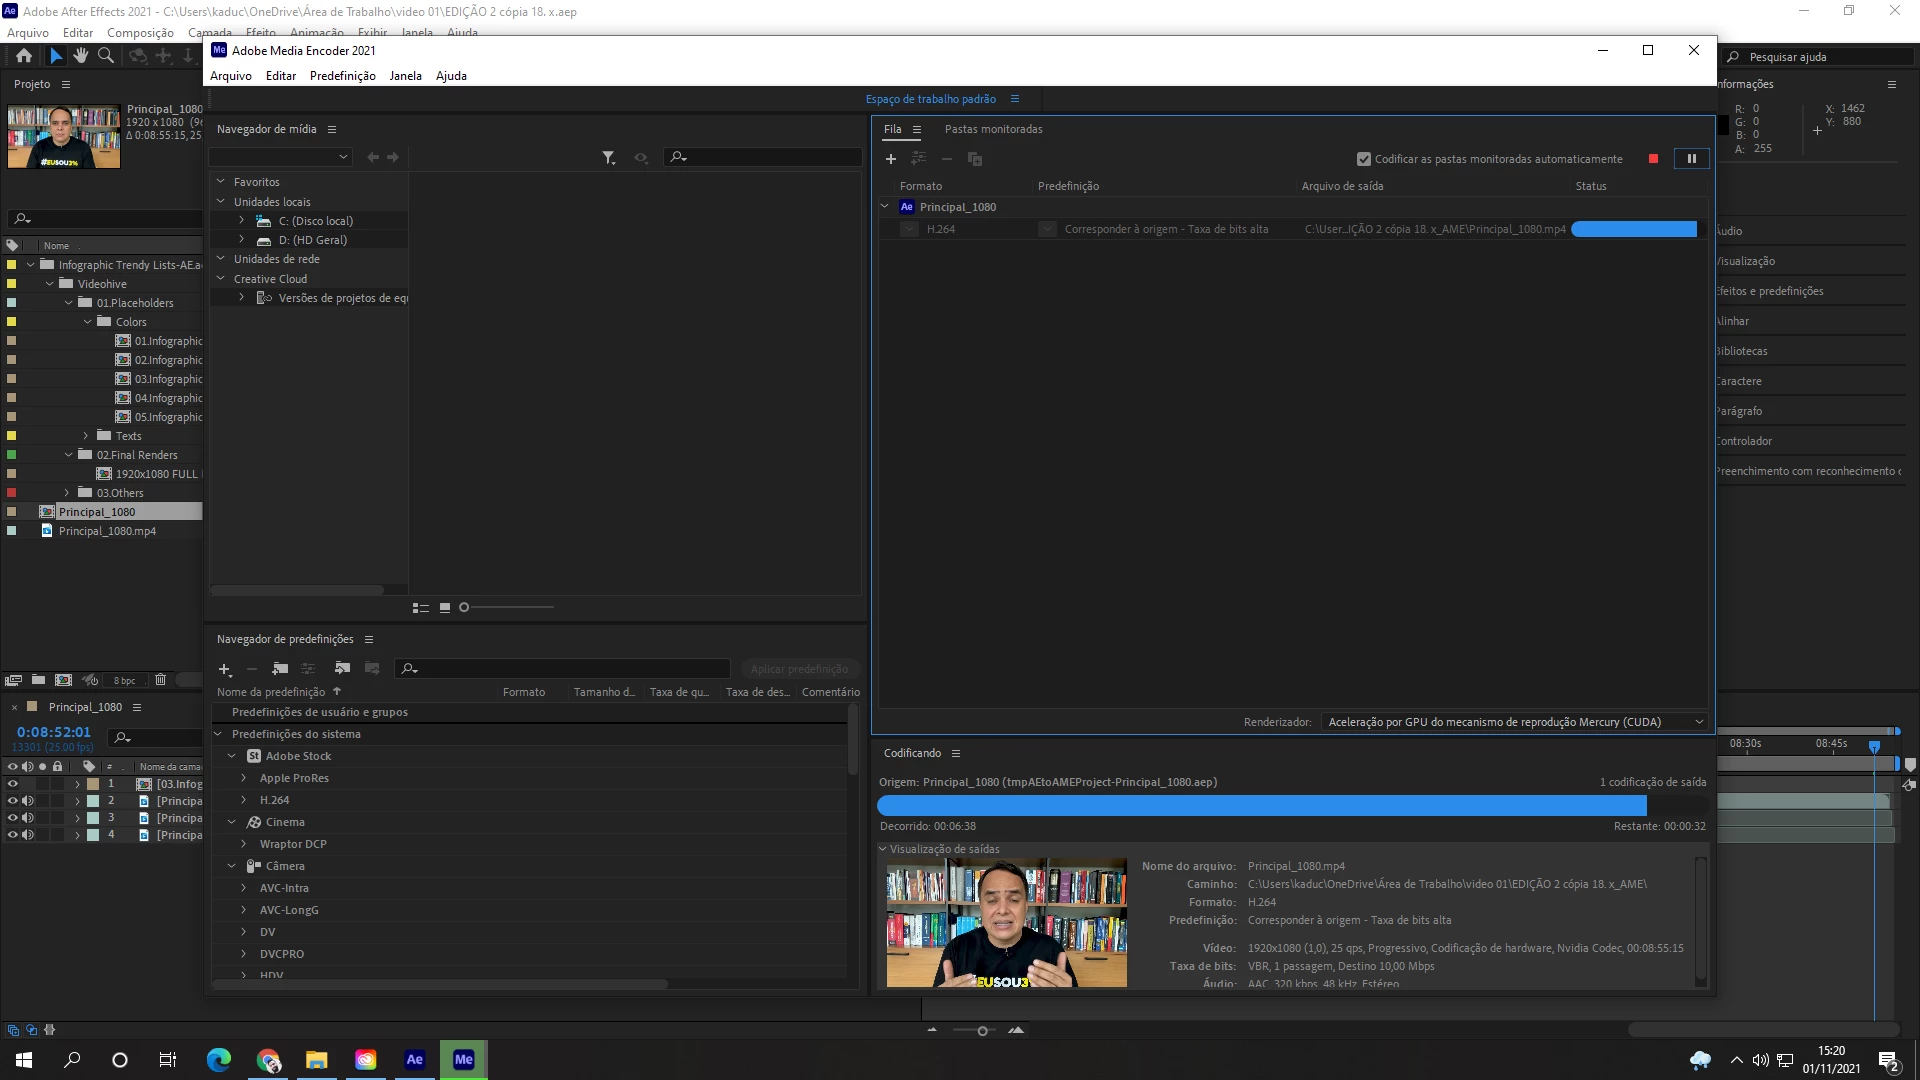Disable automatic encoding of watched folders
This screenshot has height=1080, width=1920.
point(1363,159)
